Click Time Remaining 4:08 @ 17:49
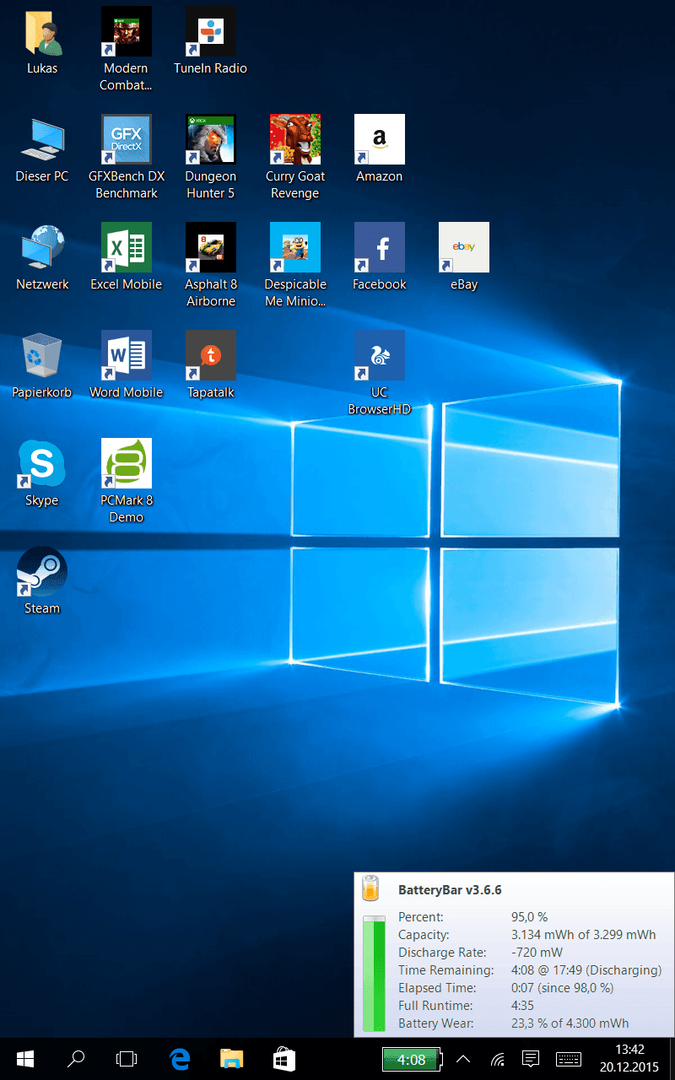This screenshot has width=675, height=1080. pos(586,970)
